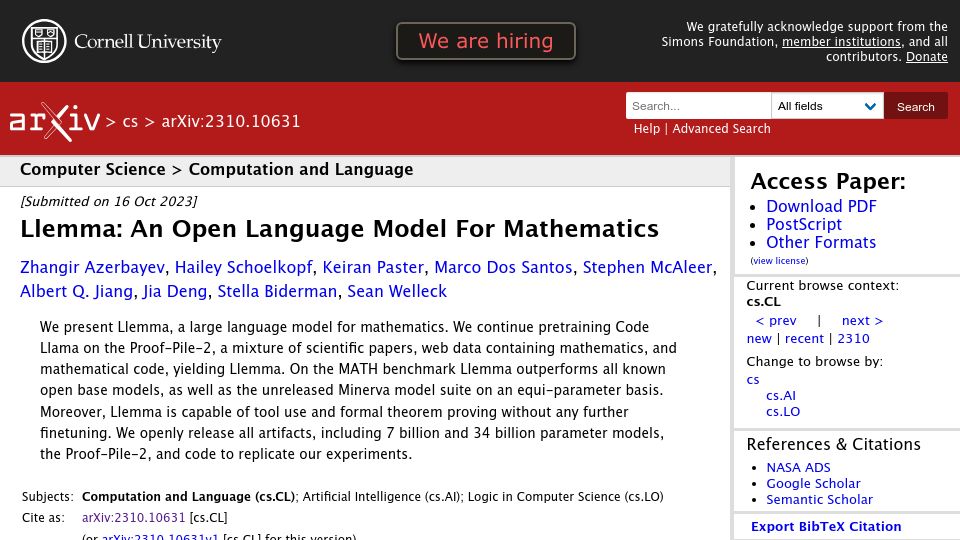Screen dimensions: 960x540
Task: Open author Albert Q. Jiang
Action: click(x=77, y=291)
